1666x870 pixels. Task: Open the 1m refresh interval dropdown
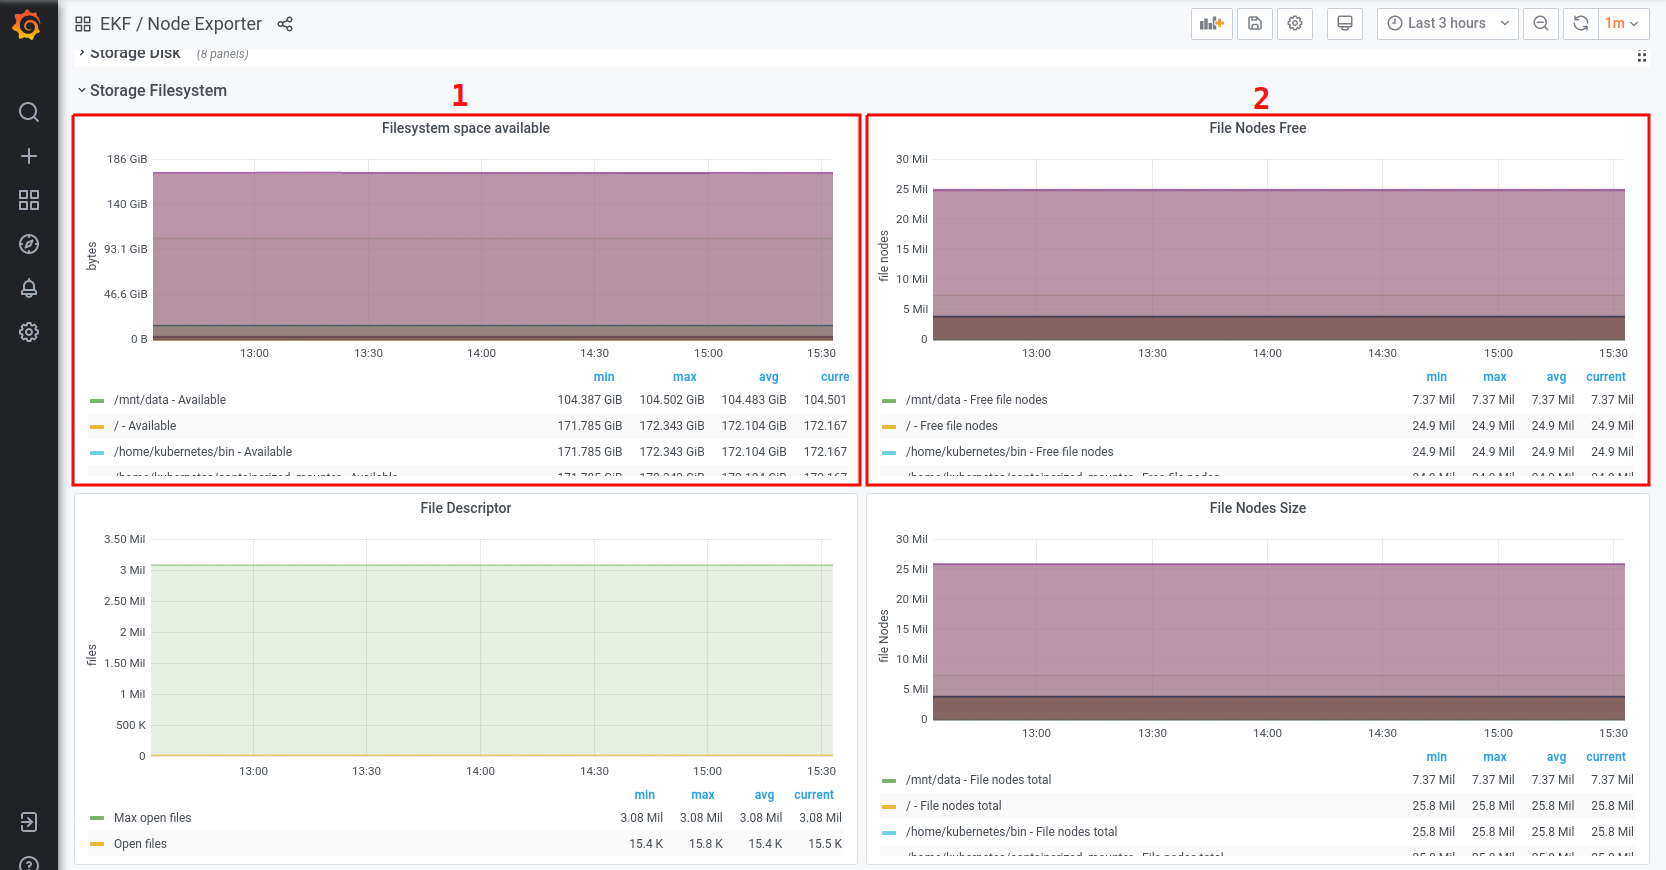1624,24
